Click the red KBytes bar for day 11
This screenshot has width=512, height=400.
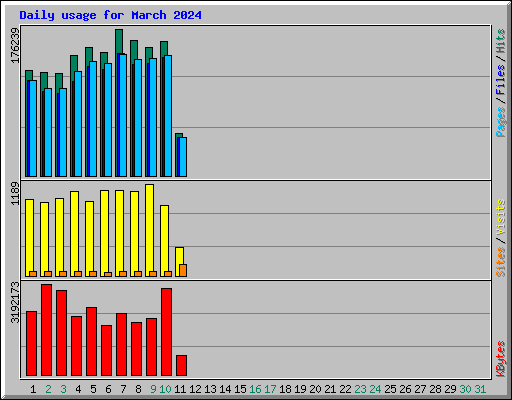pos(181,366)
